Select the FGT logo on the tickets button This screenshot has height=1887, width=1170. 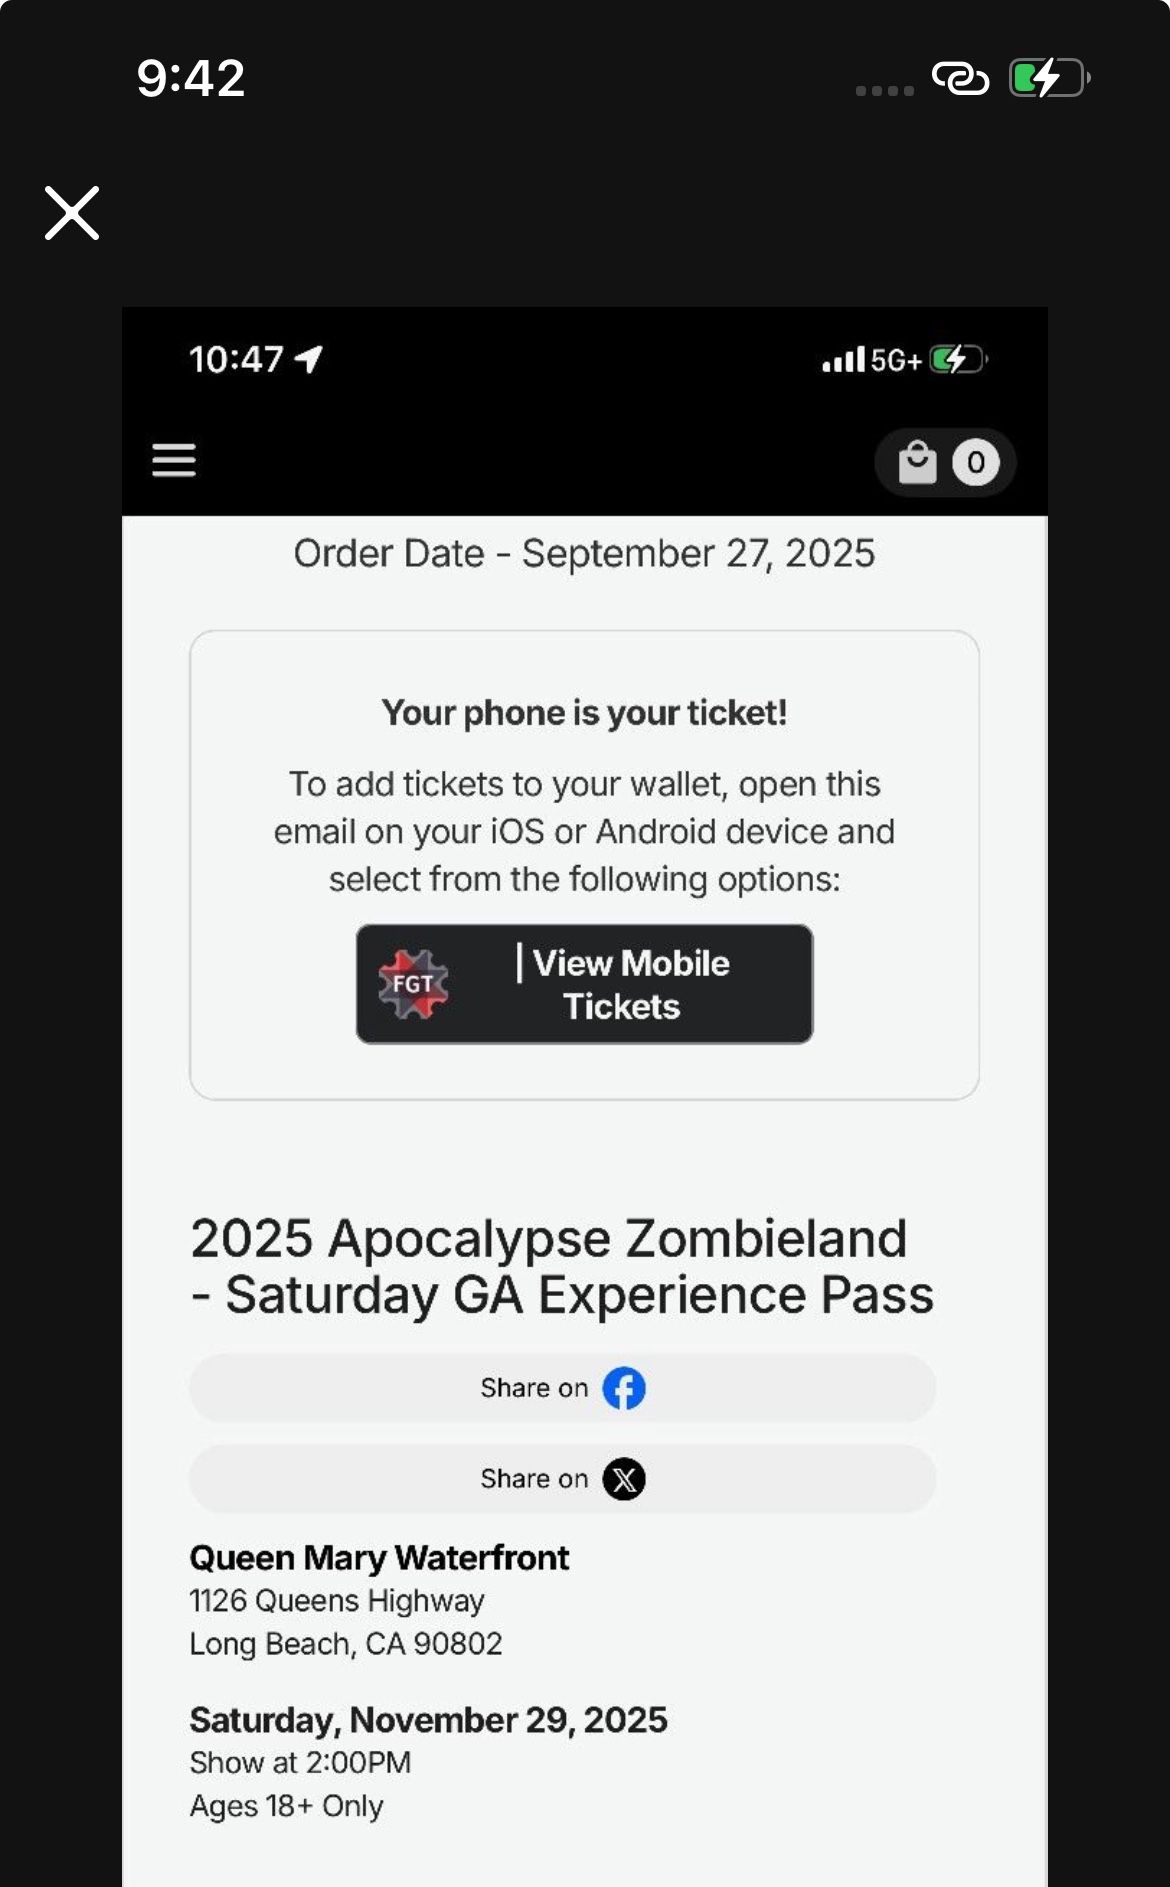413,983
